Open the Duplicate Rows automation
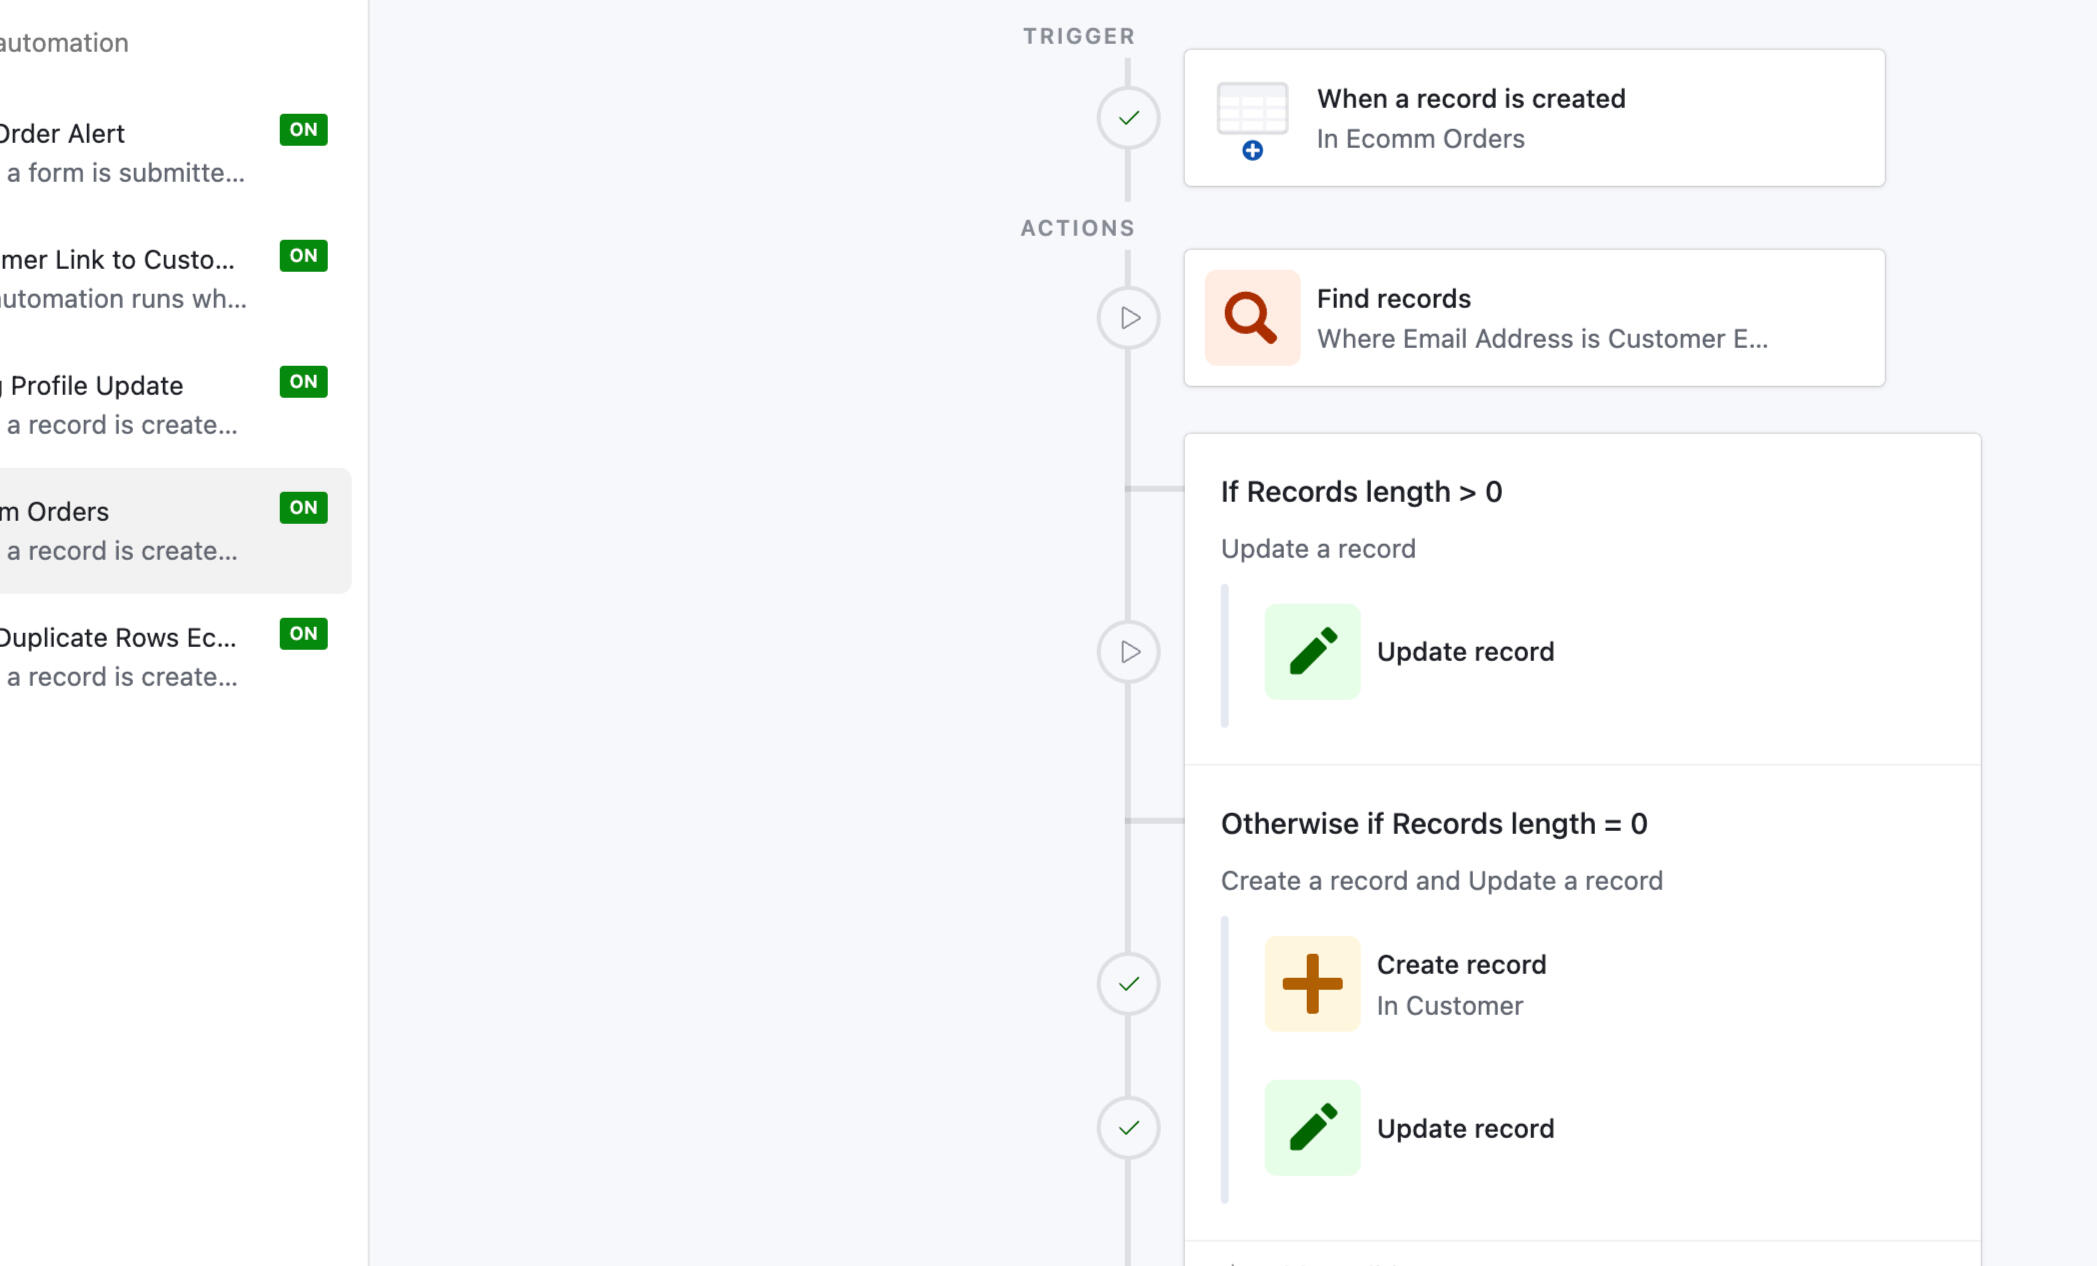 (x=120, y=656)
